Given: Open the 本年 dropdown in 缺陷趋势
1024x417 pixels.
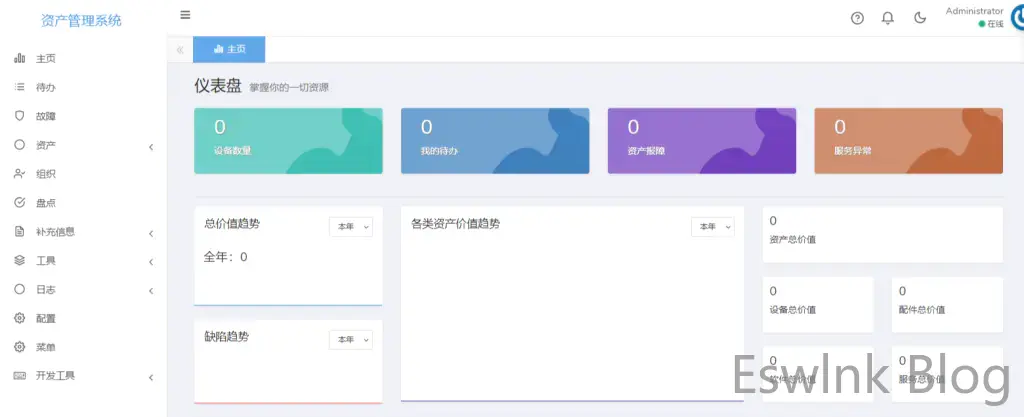Looking at the screenshot, I should point(351,340).
